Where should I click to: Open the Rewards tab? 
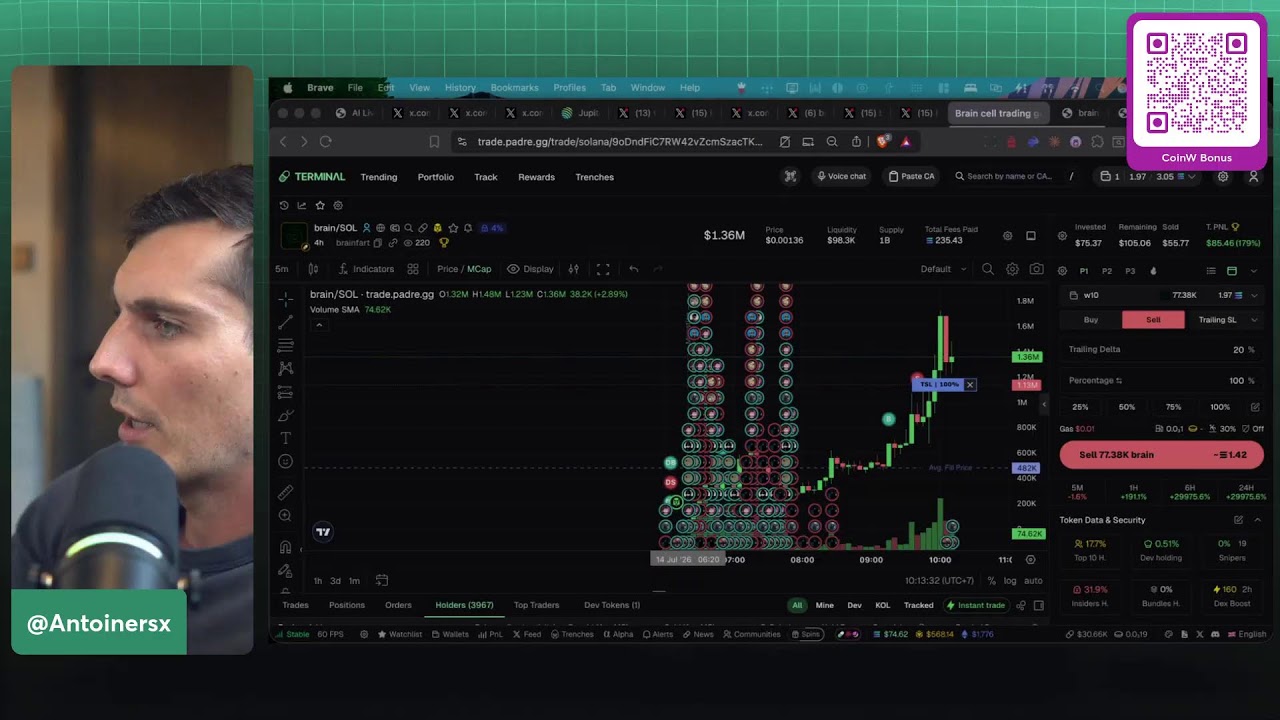[x=536, y=177]
